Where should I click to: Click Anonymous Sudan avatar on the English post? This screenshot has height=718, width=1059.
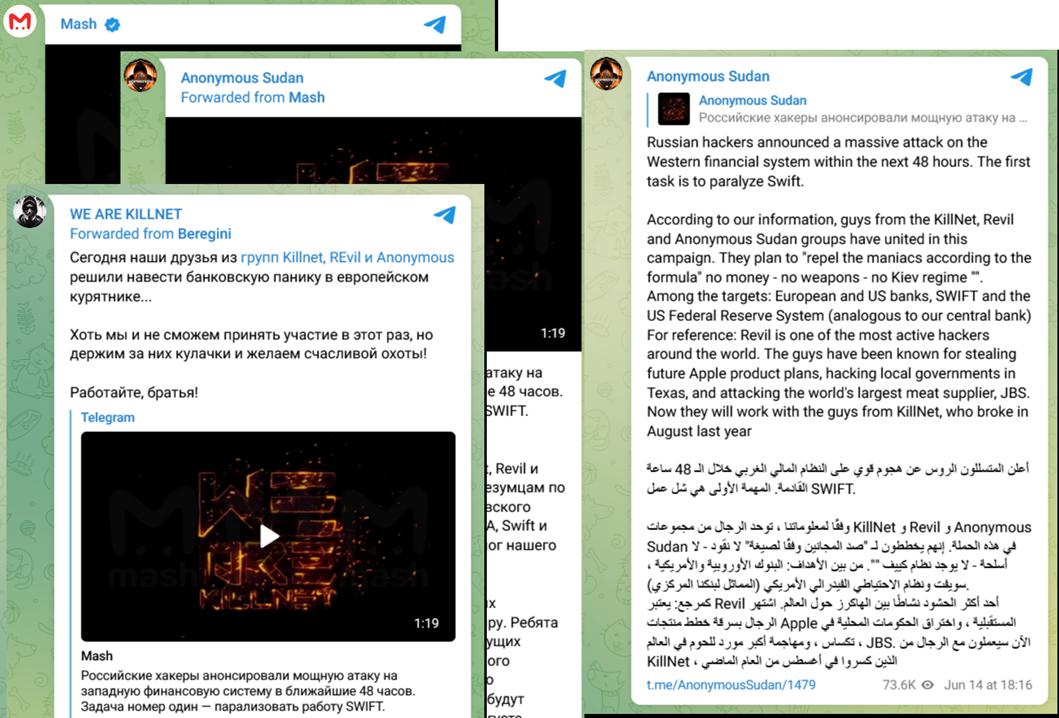click(x=606, y=74)
